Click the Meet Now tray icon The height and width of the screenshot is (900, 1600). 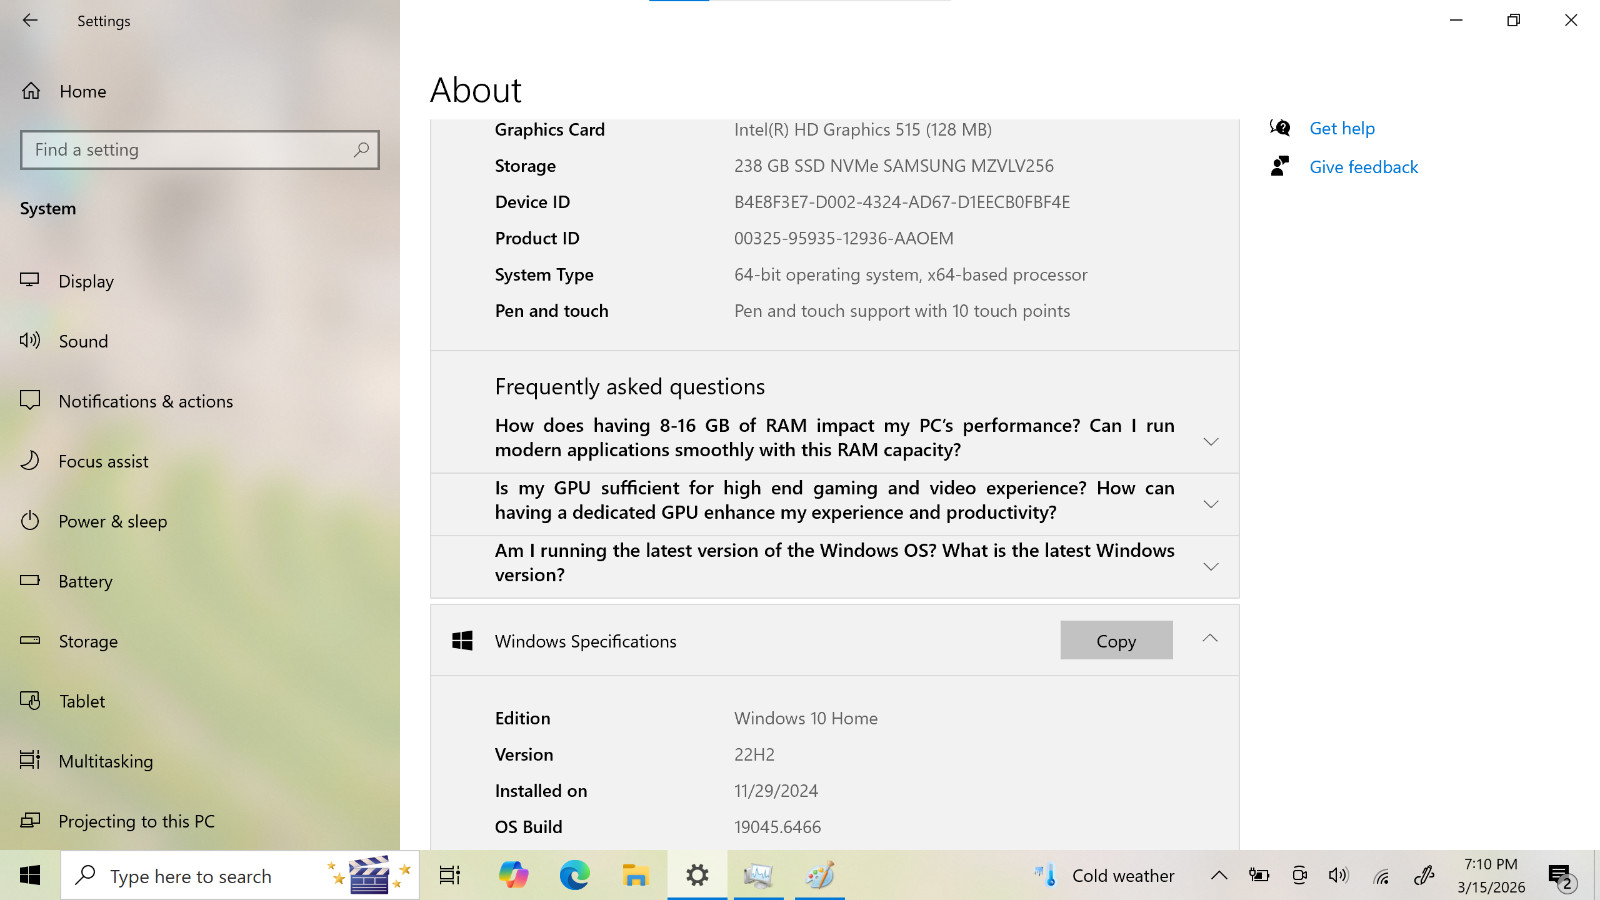click(1299, 876)
